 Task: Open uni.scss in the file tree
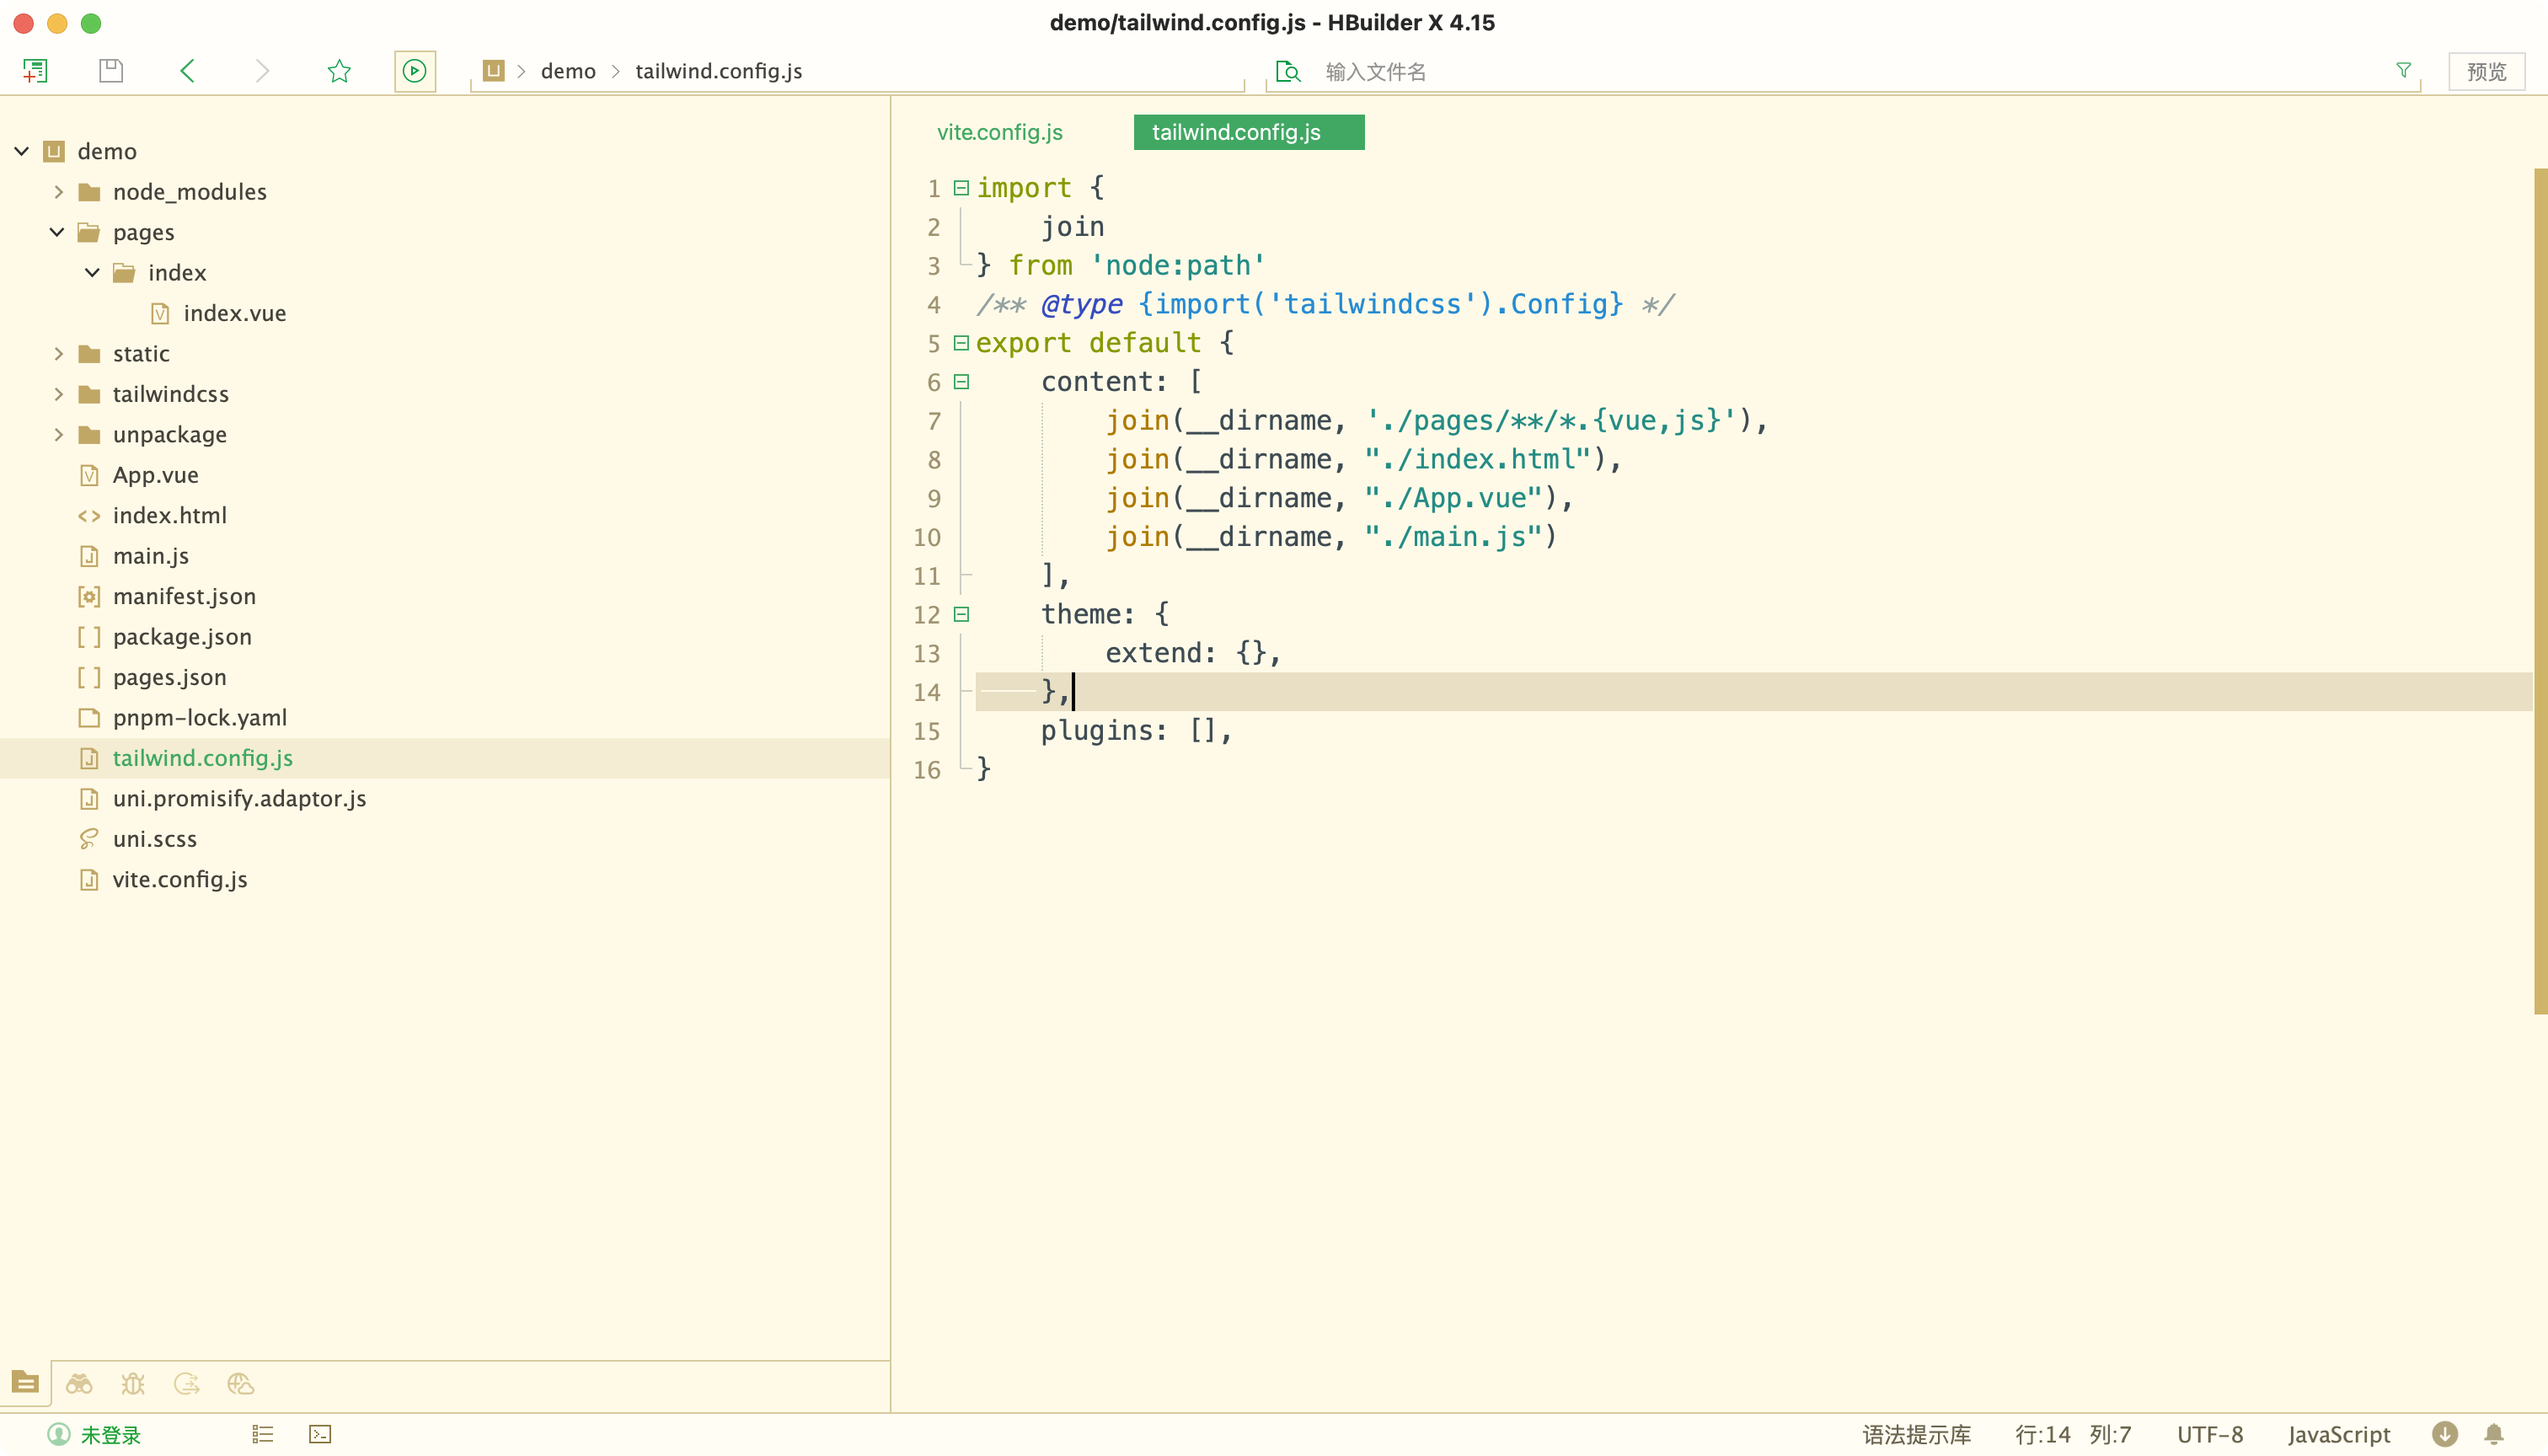(155, 839)
